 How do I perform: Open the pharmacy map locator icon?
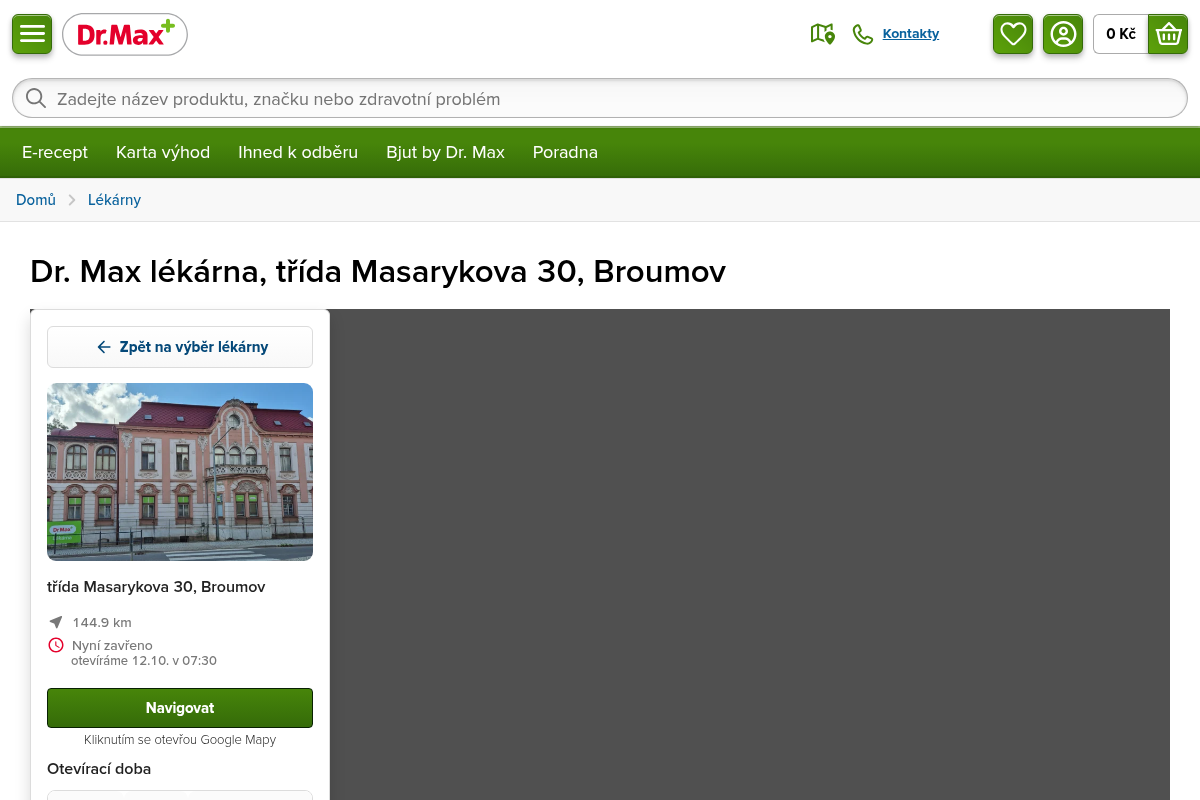point(822,34)
